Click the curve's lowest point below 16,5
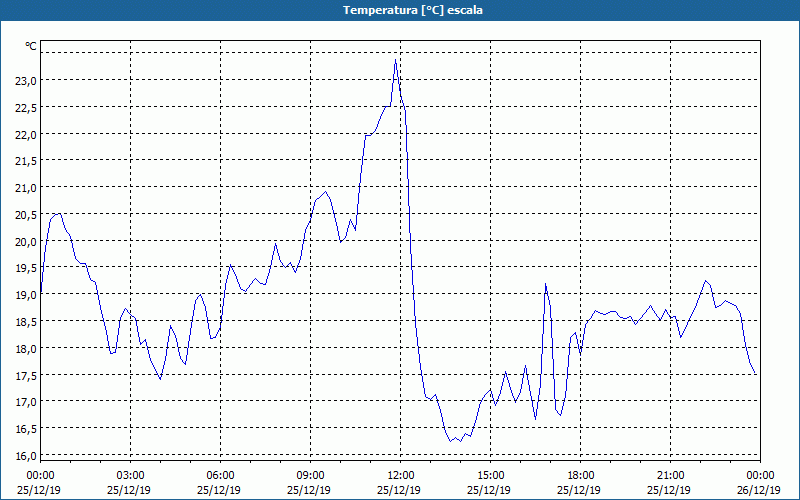This screenshot has width=800, height=500. [451, 441]
